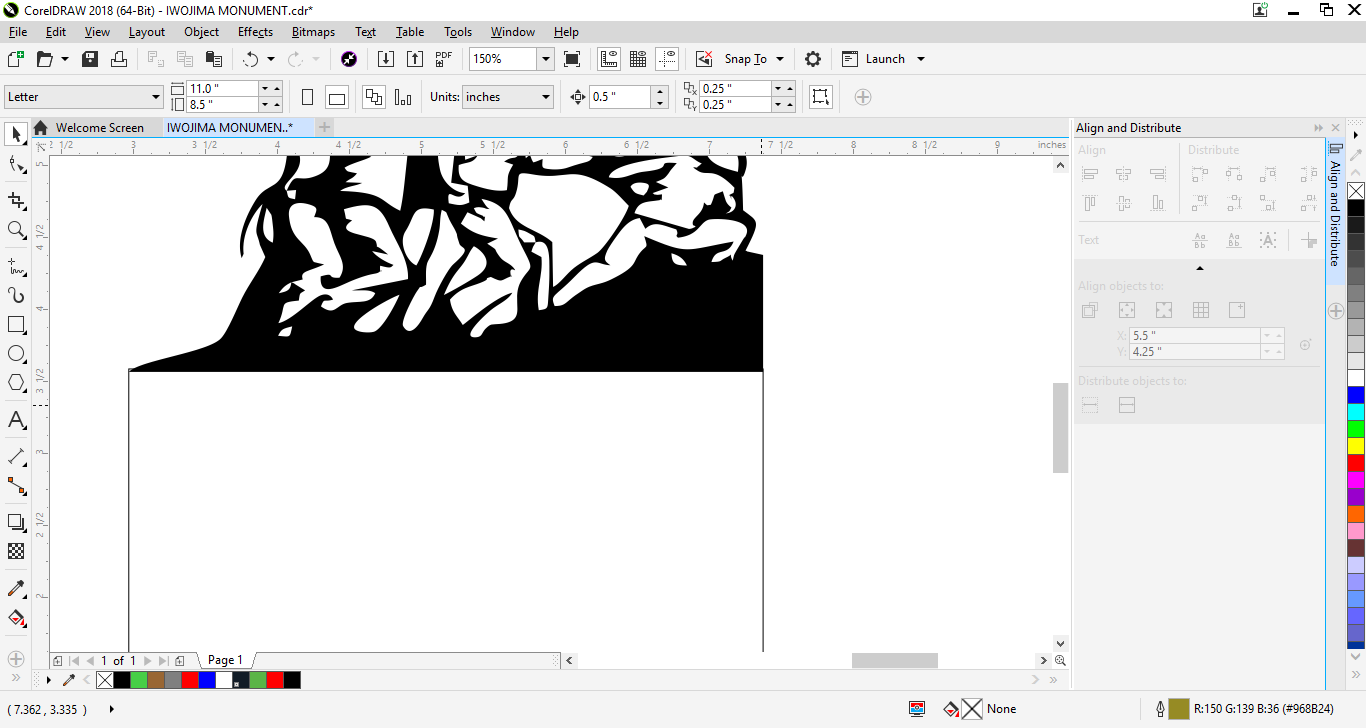The height and width of the screenshot is (728, 1366).
Task: Select the Page 1 tab
Action: pos(226,660)
